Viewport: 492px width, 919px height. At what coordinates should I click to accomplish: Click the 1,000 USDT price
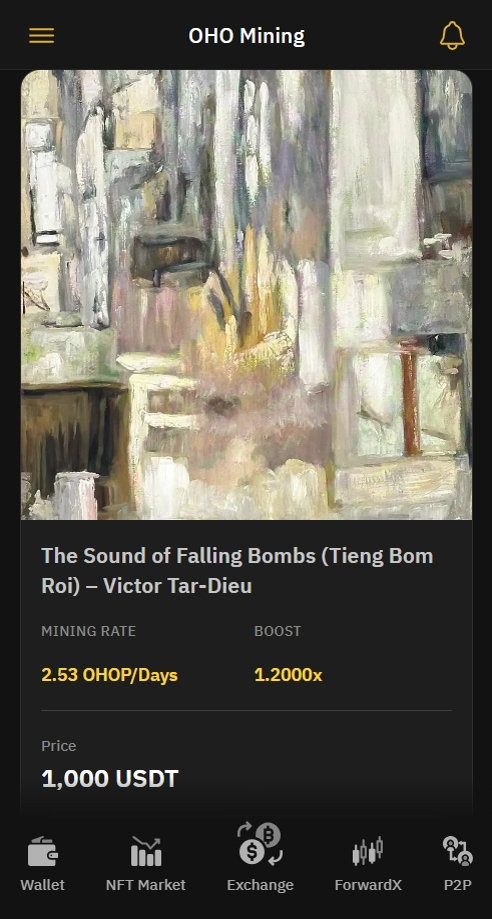(x=110, y=779)
